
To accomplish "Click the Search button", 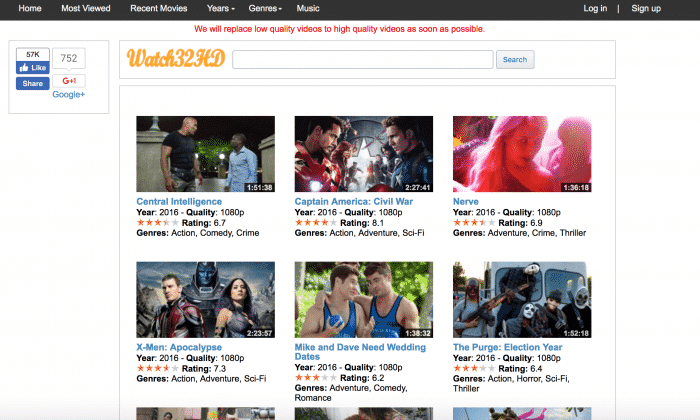I will click(515, 59).
